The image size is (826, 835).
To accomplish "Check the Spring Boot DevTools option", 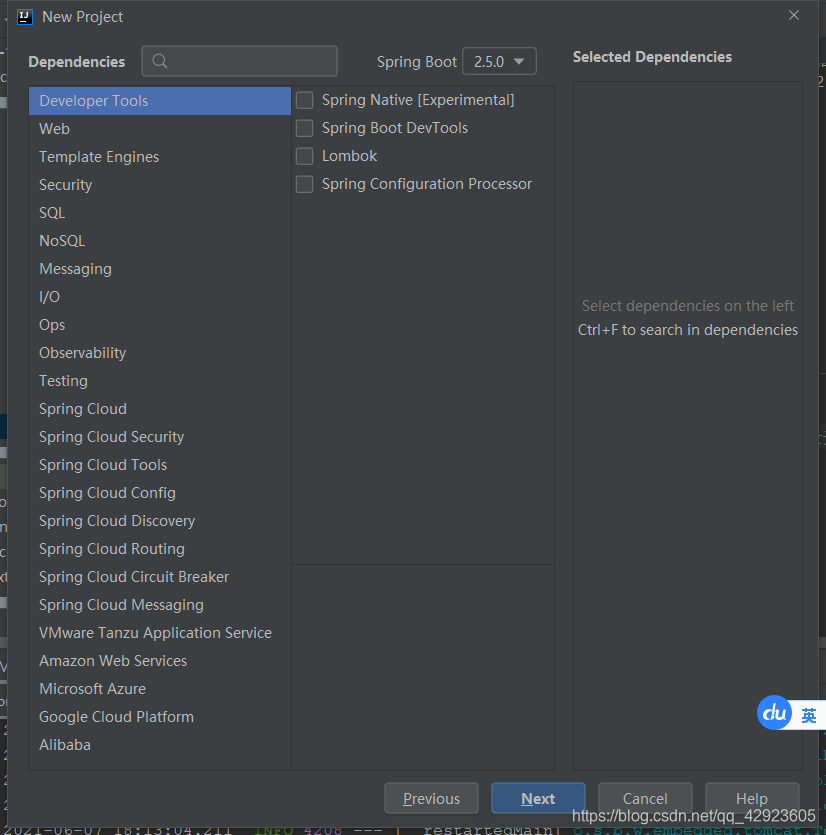I will pyautogui.click(x=305, y=128).
